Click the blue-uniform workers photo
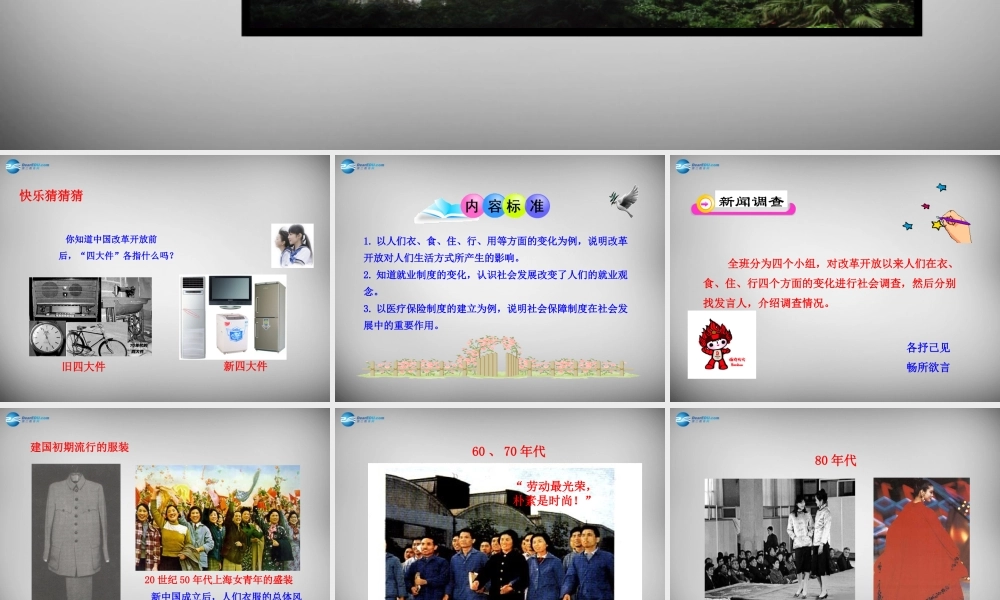This screenshot has height=600, width=1000. click(x=500, y=534)
